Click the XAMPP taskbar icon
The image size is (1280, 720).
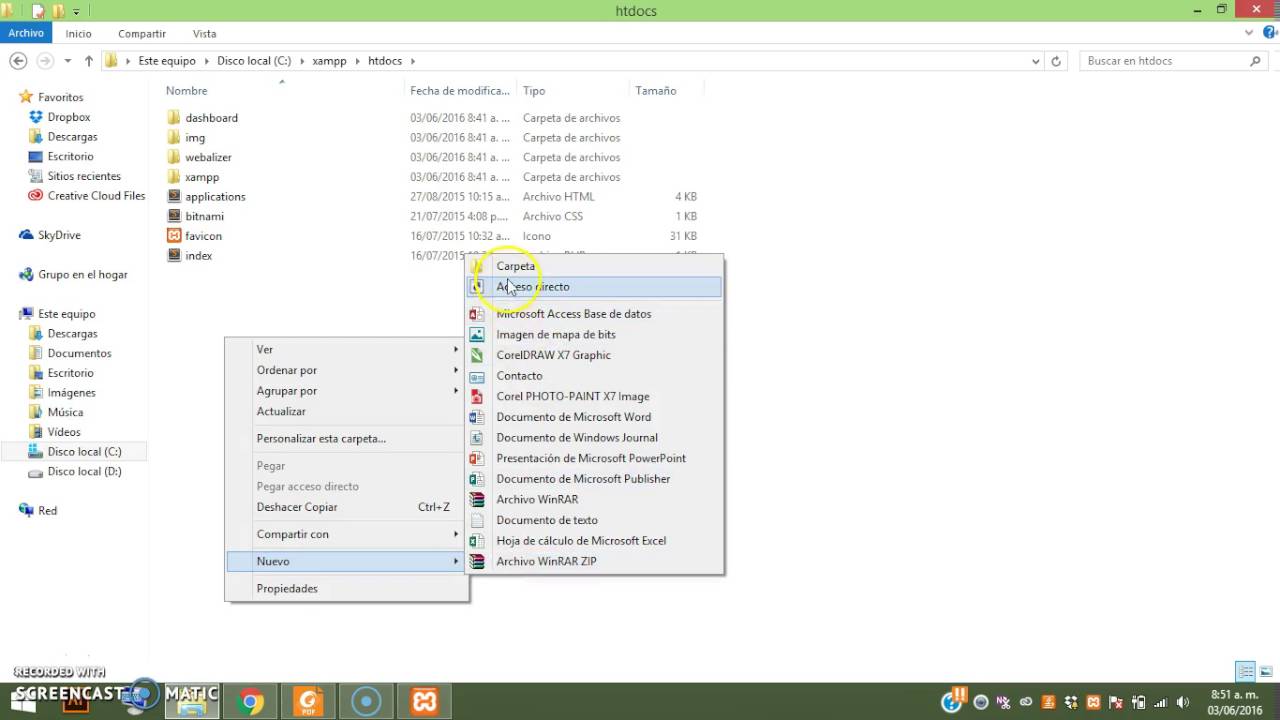point(424,702)
